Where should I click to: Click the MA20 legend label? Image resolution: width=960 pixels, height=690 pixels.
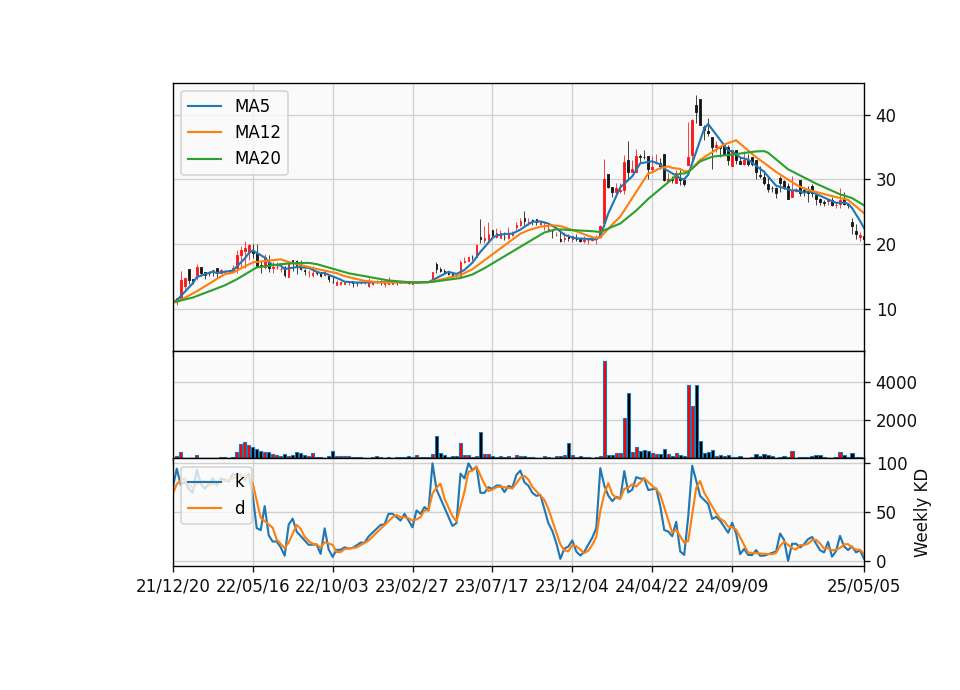(x=257, y=159)
